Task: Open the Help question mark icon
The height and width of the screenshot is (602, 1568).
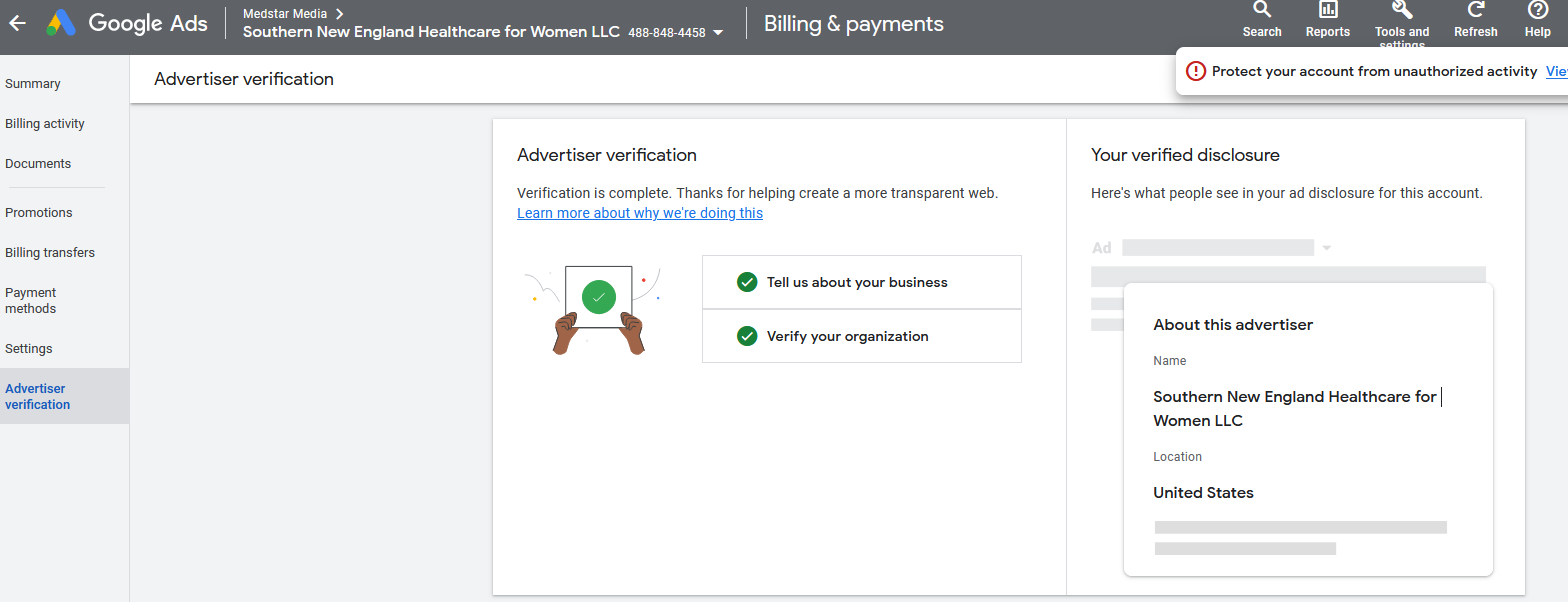Action: pos(1538,10)
